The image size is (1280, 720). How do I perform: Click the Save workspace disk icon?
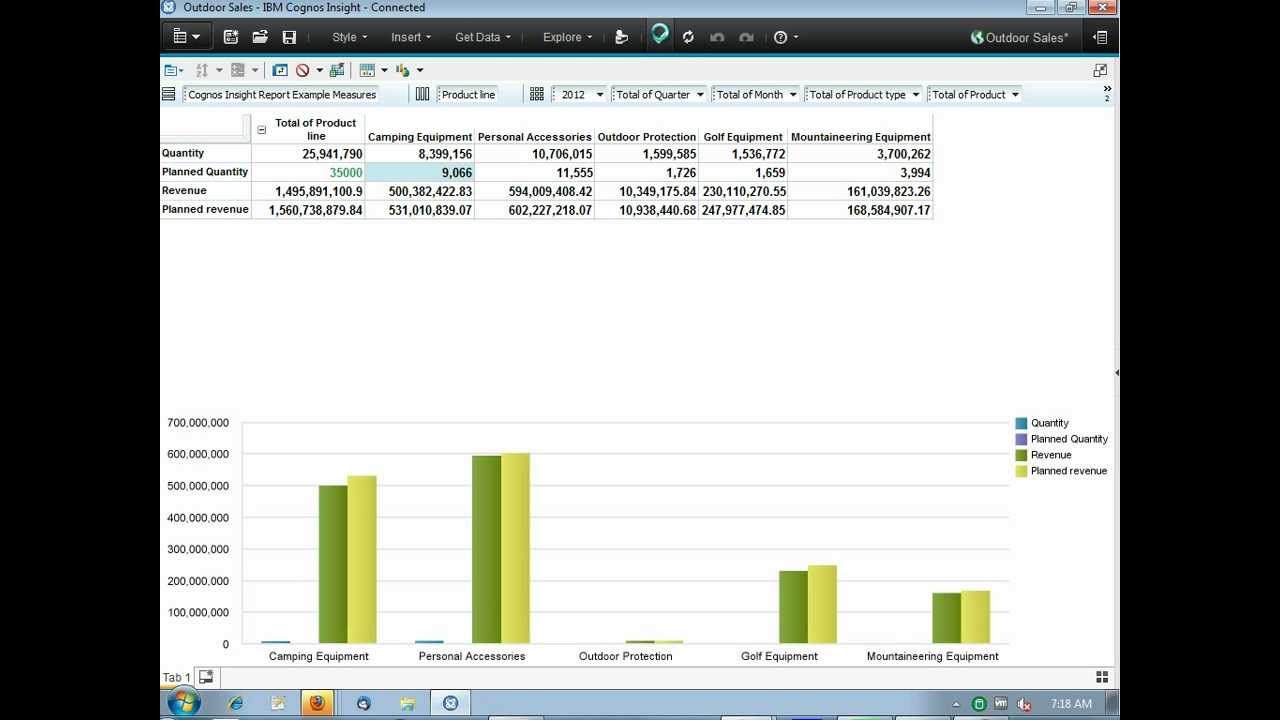289,37
